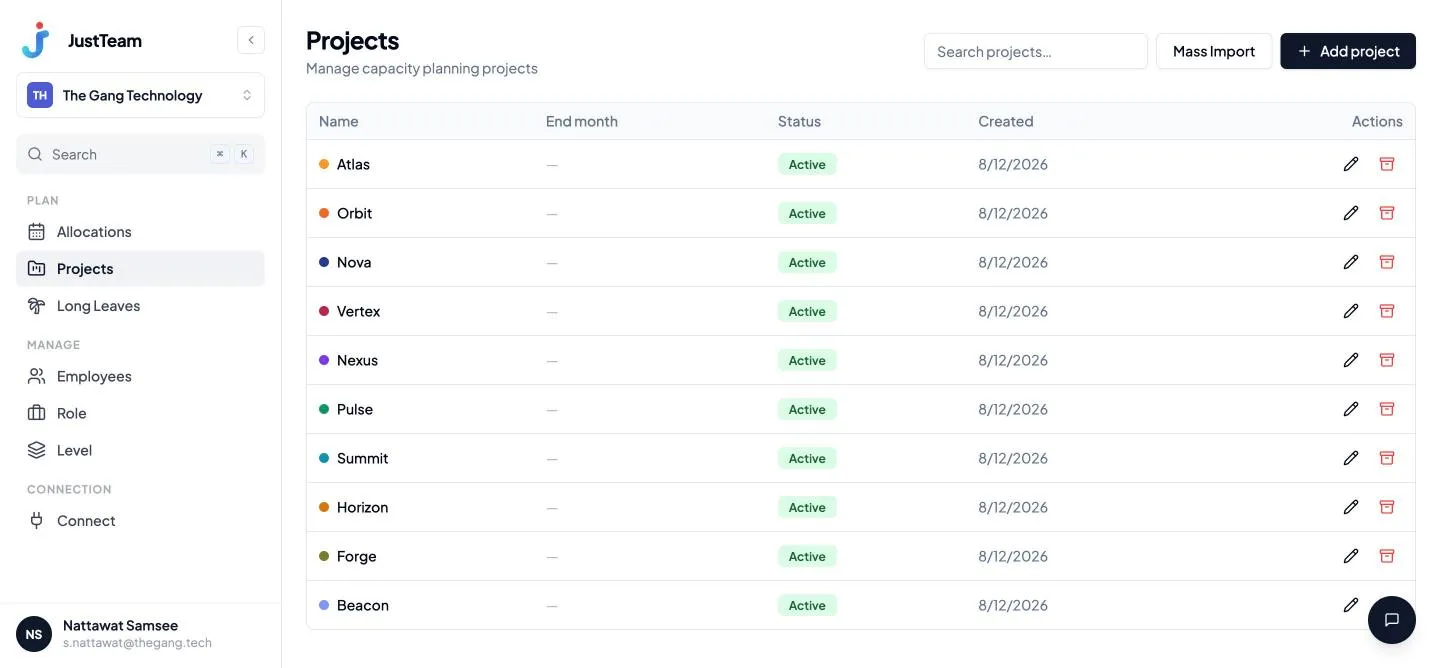The height and width of the screenshot is (668, 1440).
Task: Click the Status column header
Action: pos(799,121)
